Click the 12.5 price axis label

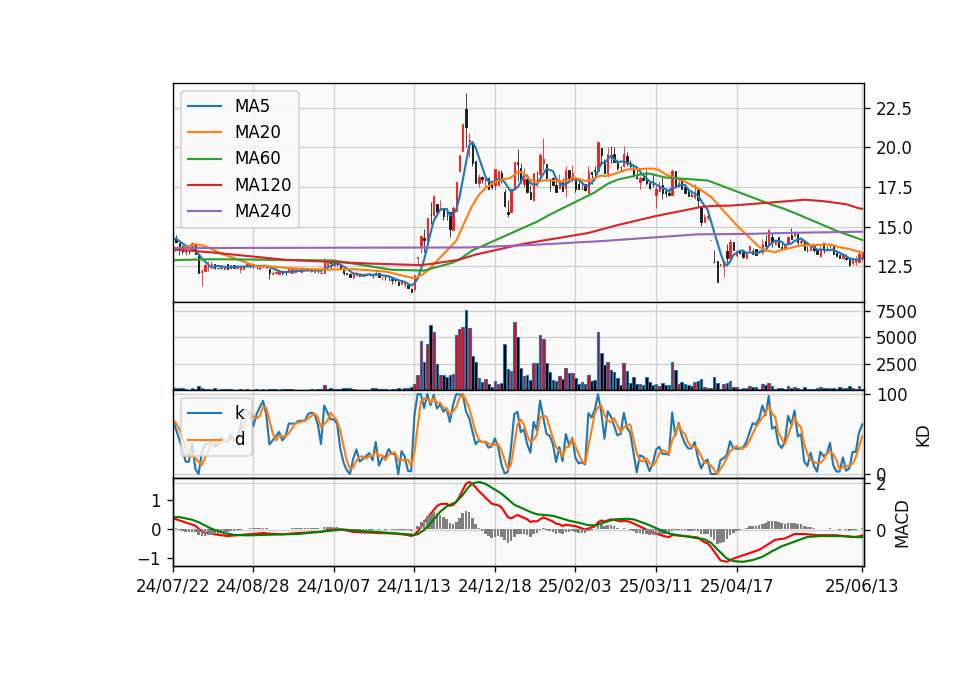pyautogui.click(x=894, y=267)
